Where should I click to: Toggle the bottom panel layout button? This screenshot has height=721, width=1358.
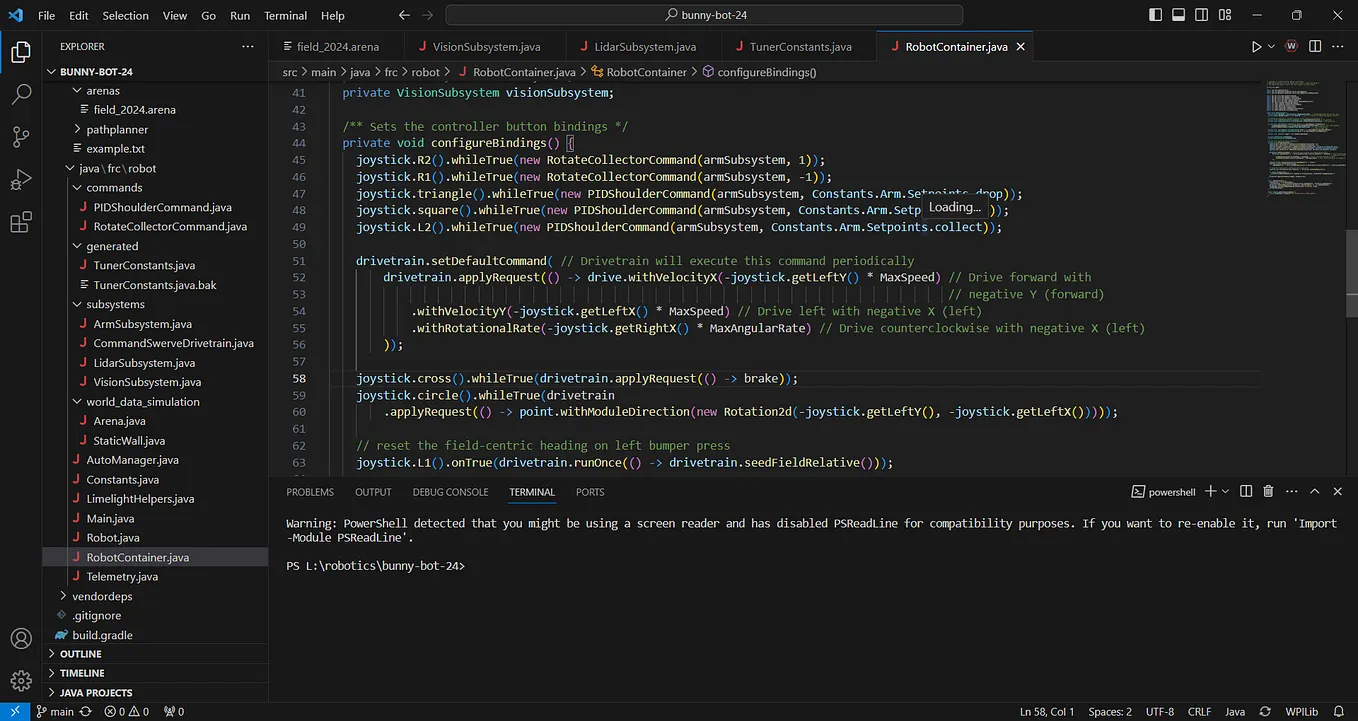[1179, 15]
